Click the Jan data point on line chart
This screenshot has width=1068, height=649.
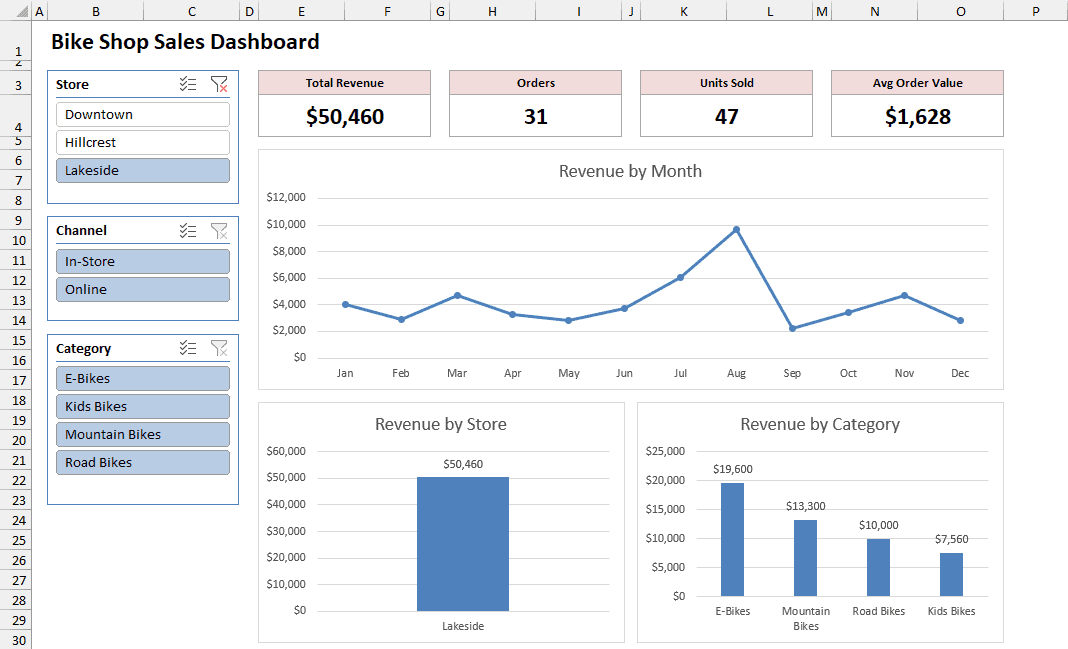(345, 304)
